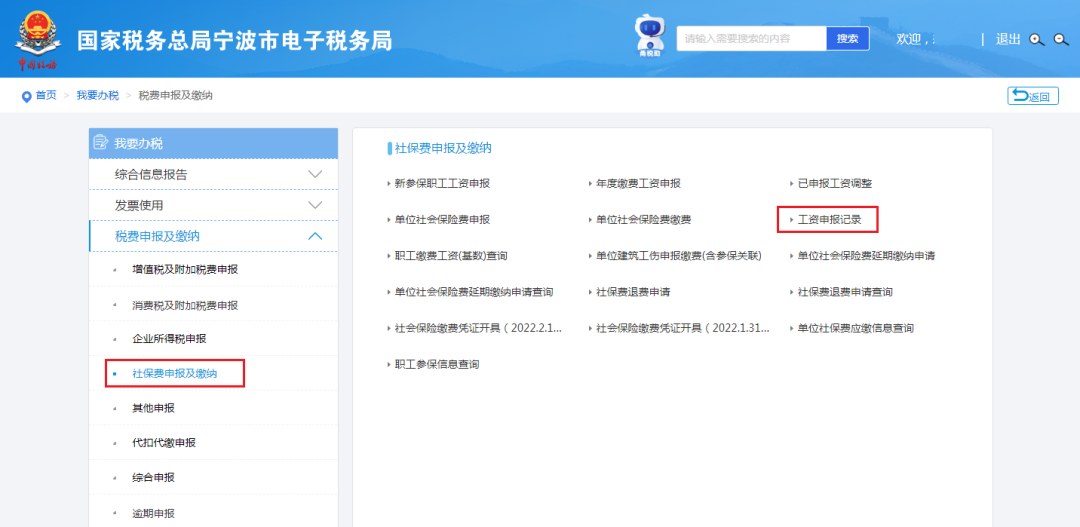Click the zoom out magnifier icon
Image resolution: width=1080 pixels, height=527 pixels.
coord(1061,39)
